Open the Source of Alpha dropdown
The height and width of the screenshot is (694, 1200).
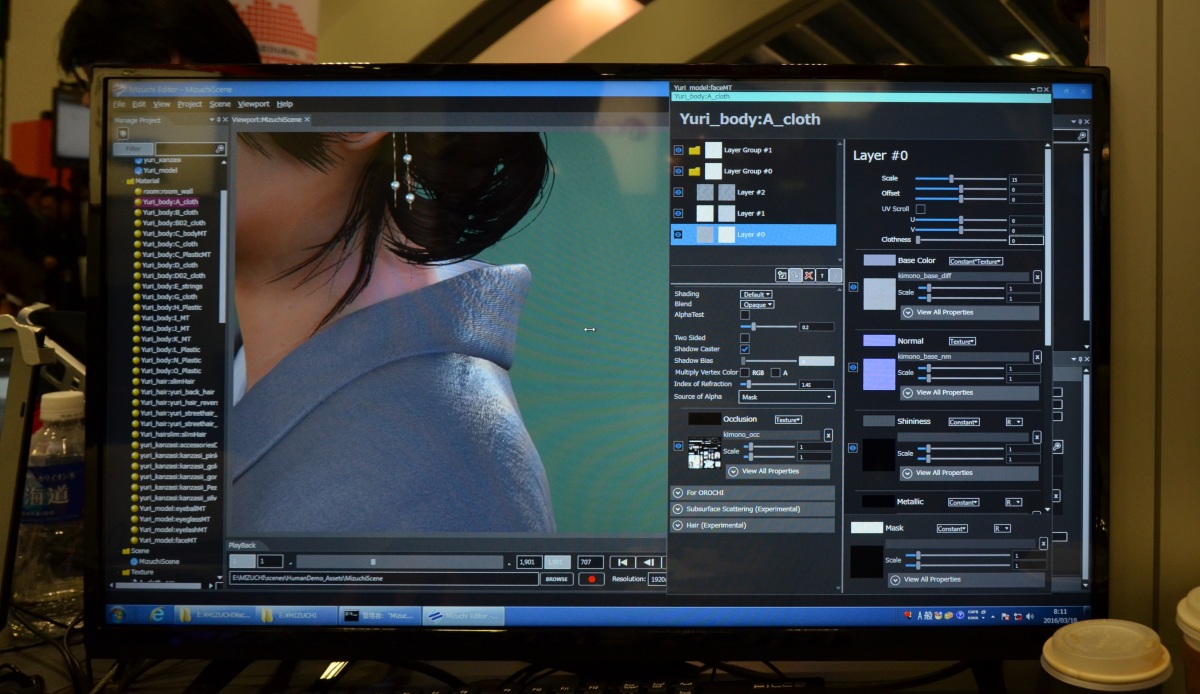point(786,397)
